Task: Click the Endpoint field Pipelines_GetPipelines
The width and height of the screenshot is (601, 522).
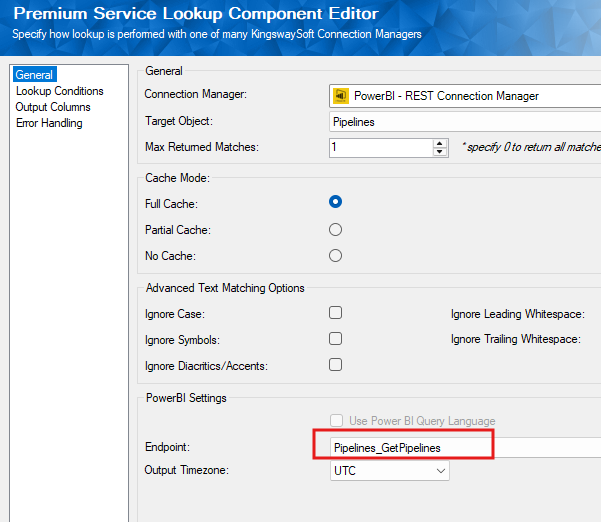Action: click(465, 447)
